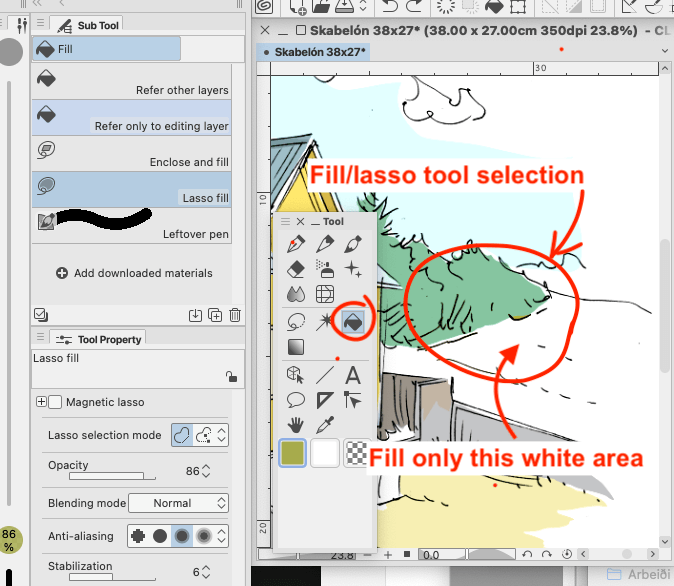
Task: Select the Liquify tool
Action: tap(325, 295)
